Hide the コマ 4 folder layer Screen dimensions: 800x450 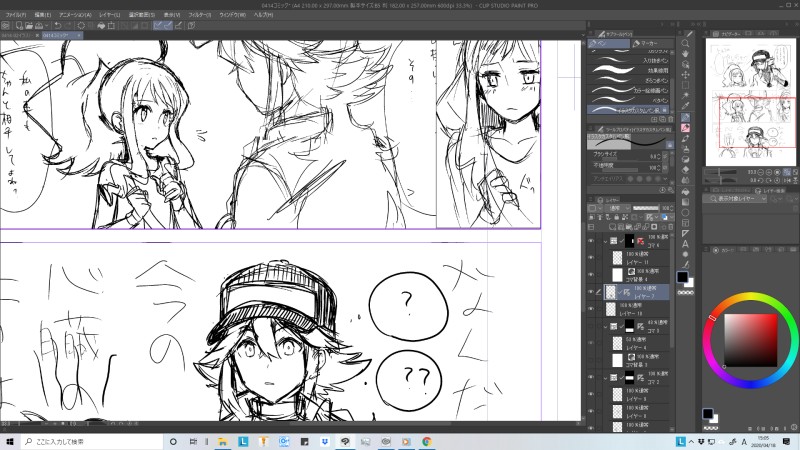tap(591, 241)
